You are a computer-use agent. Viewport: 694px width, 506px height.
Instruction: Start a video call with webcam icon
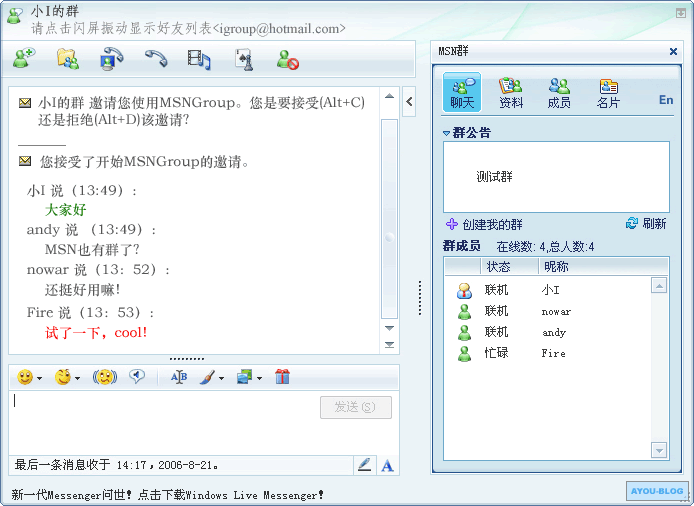(x=112, y=59)
